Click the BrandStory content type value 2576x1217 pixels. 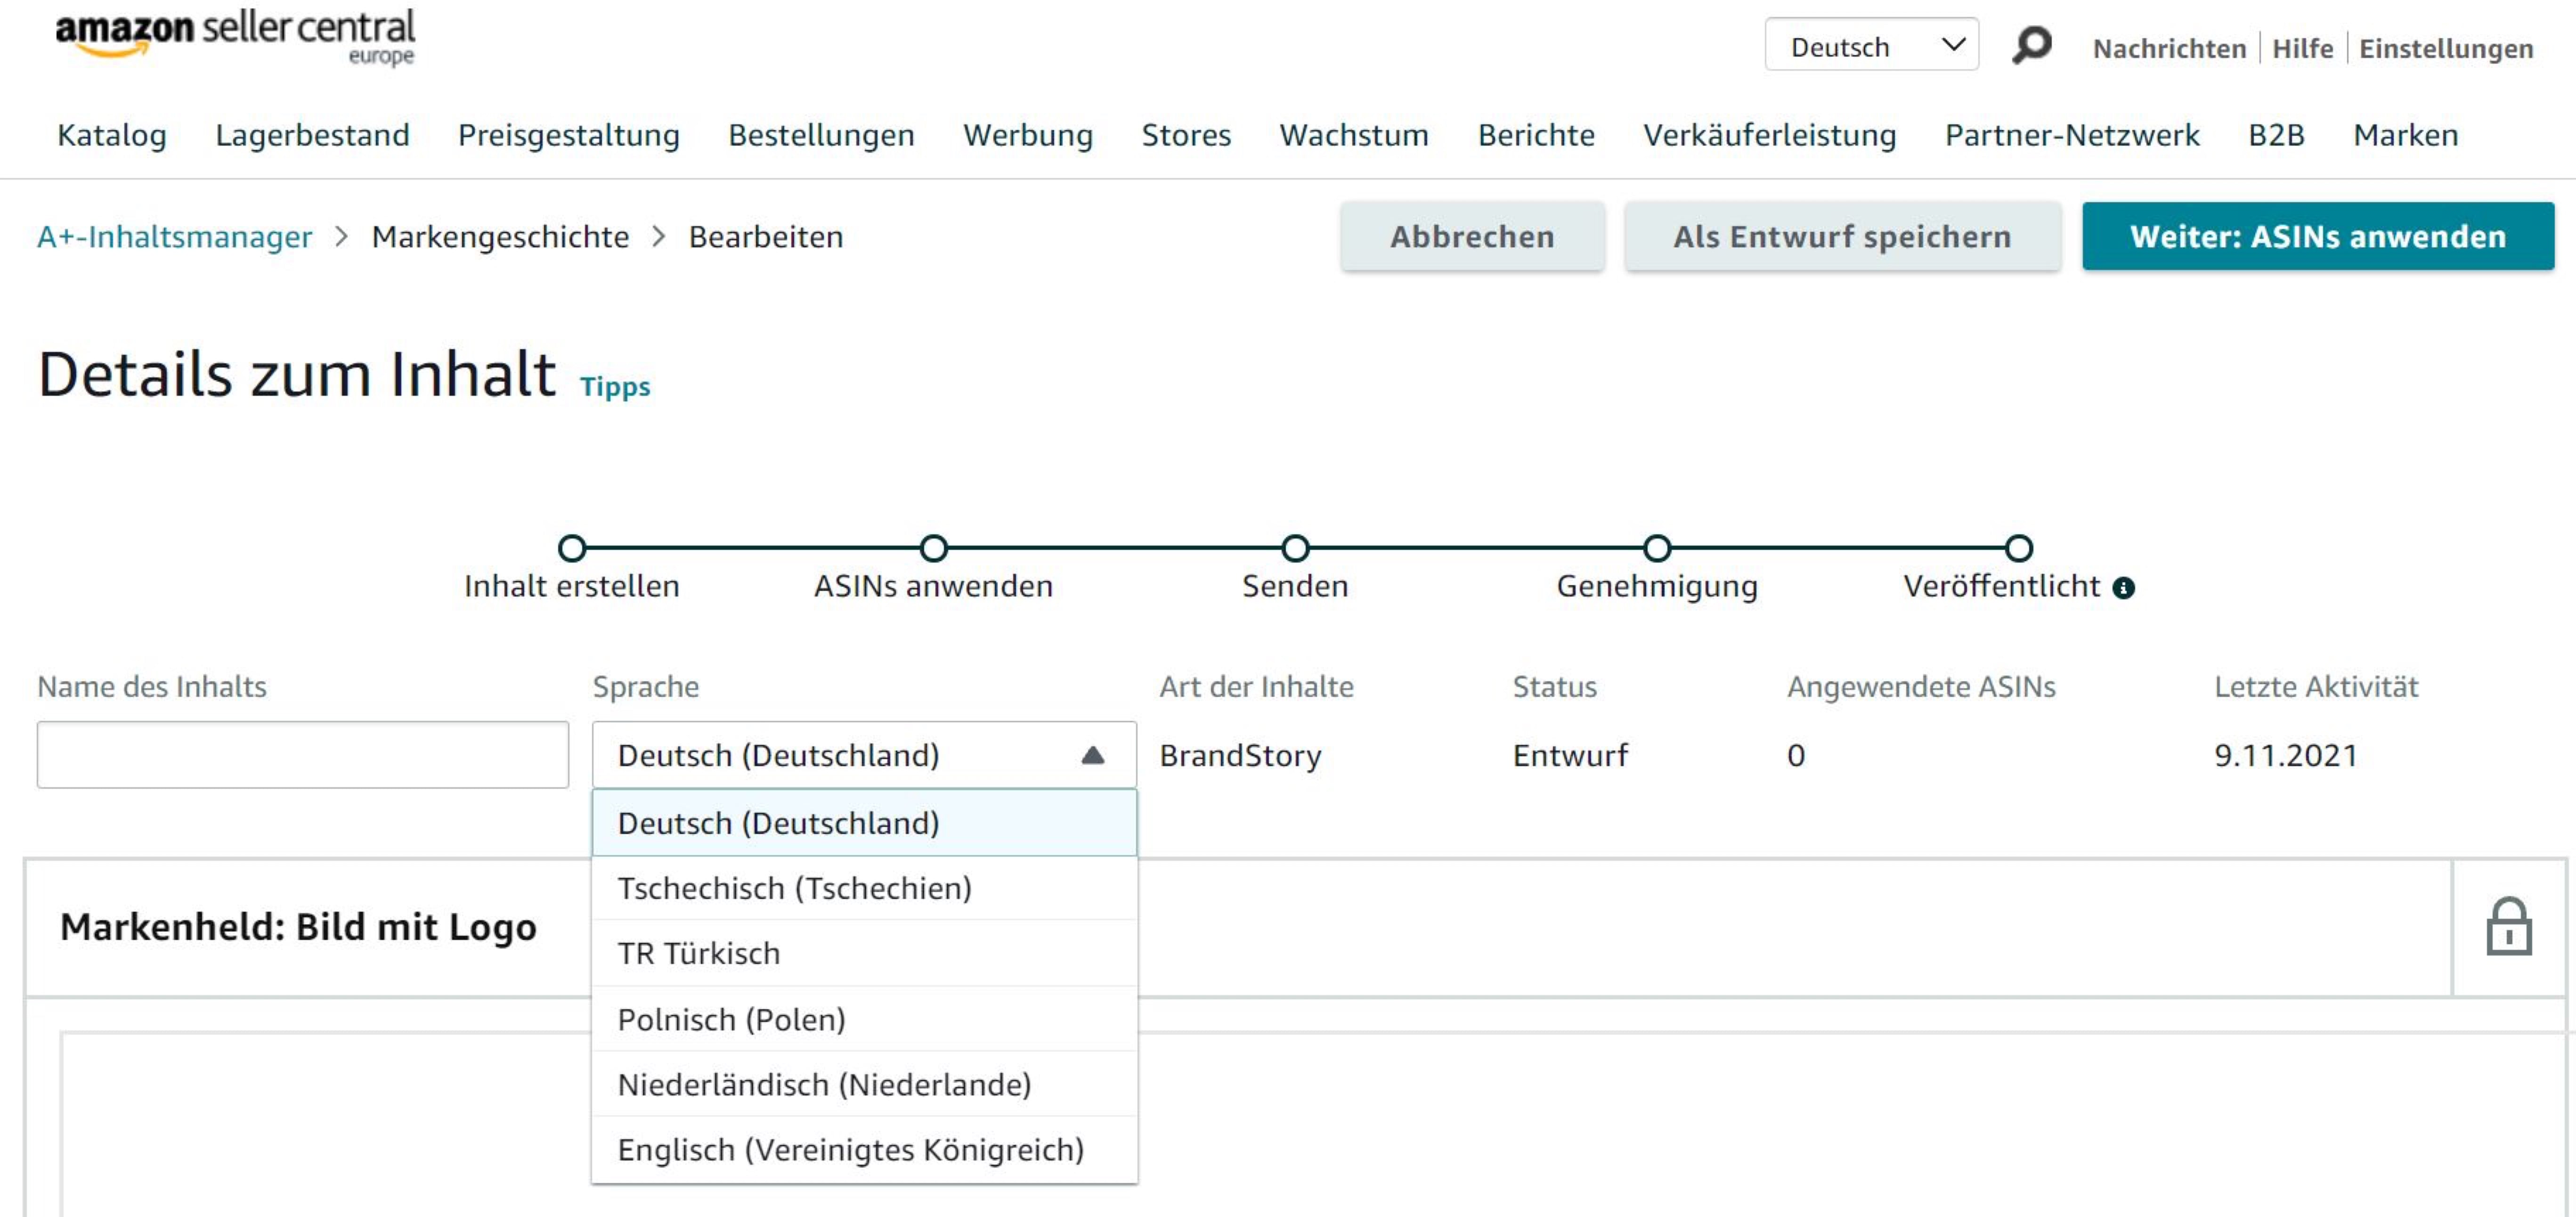point(1240,756)
